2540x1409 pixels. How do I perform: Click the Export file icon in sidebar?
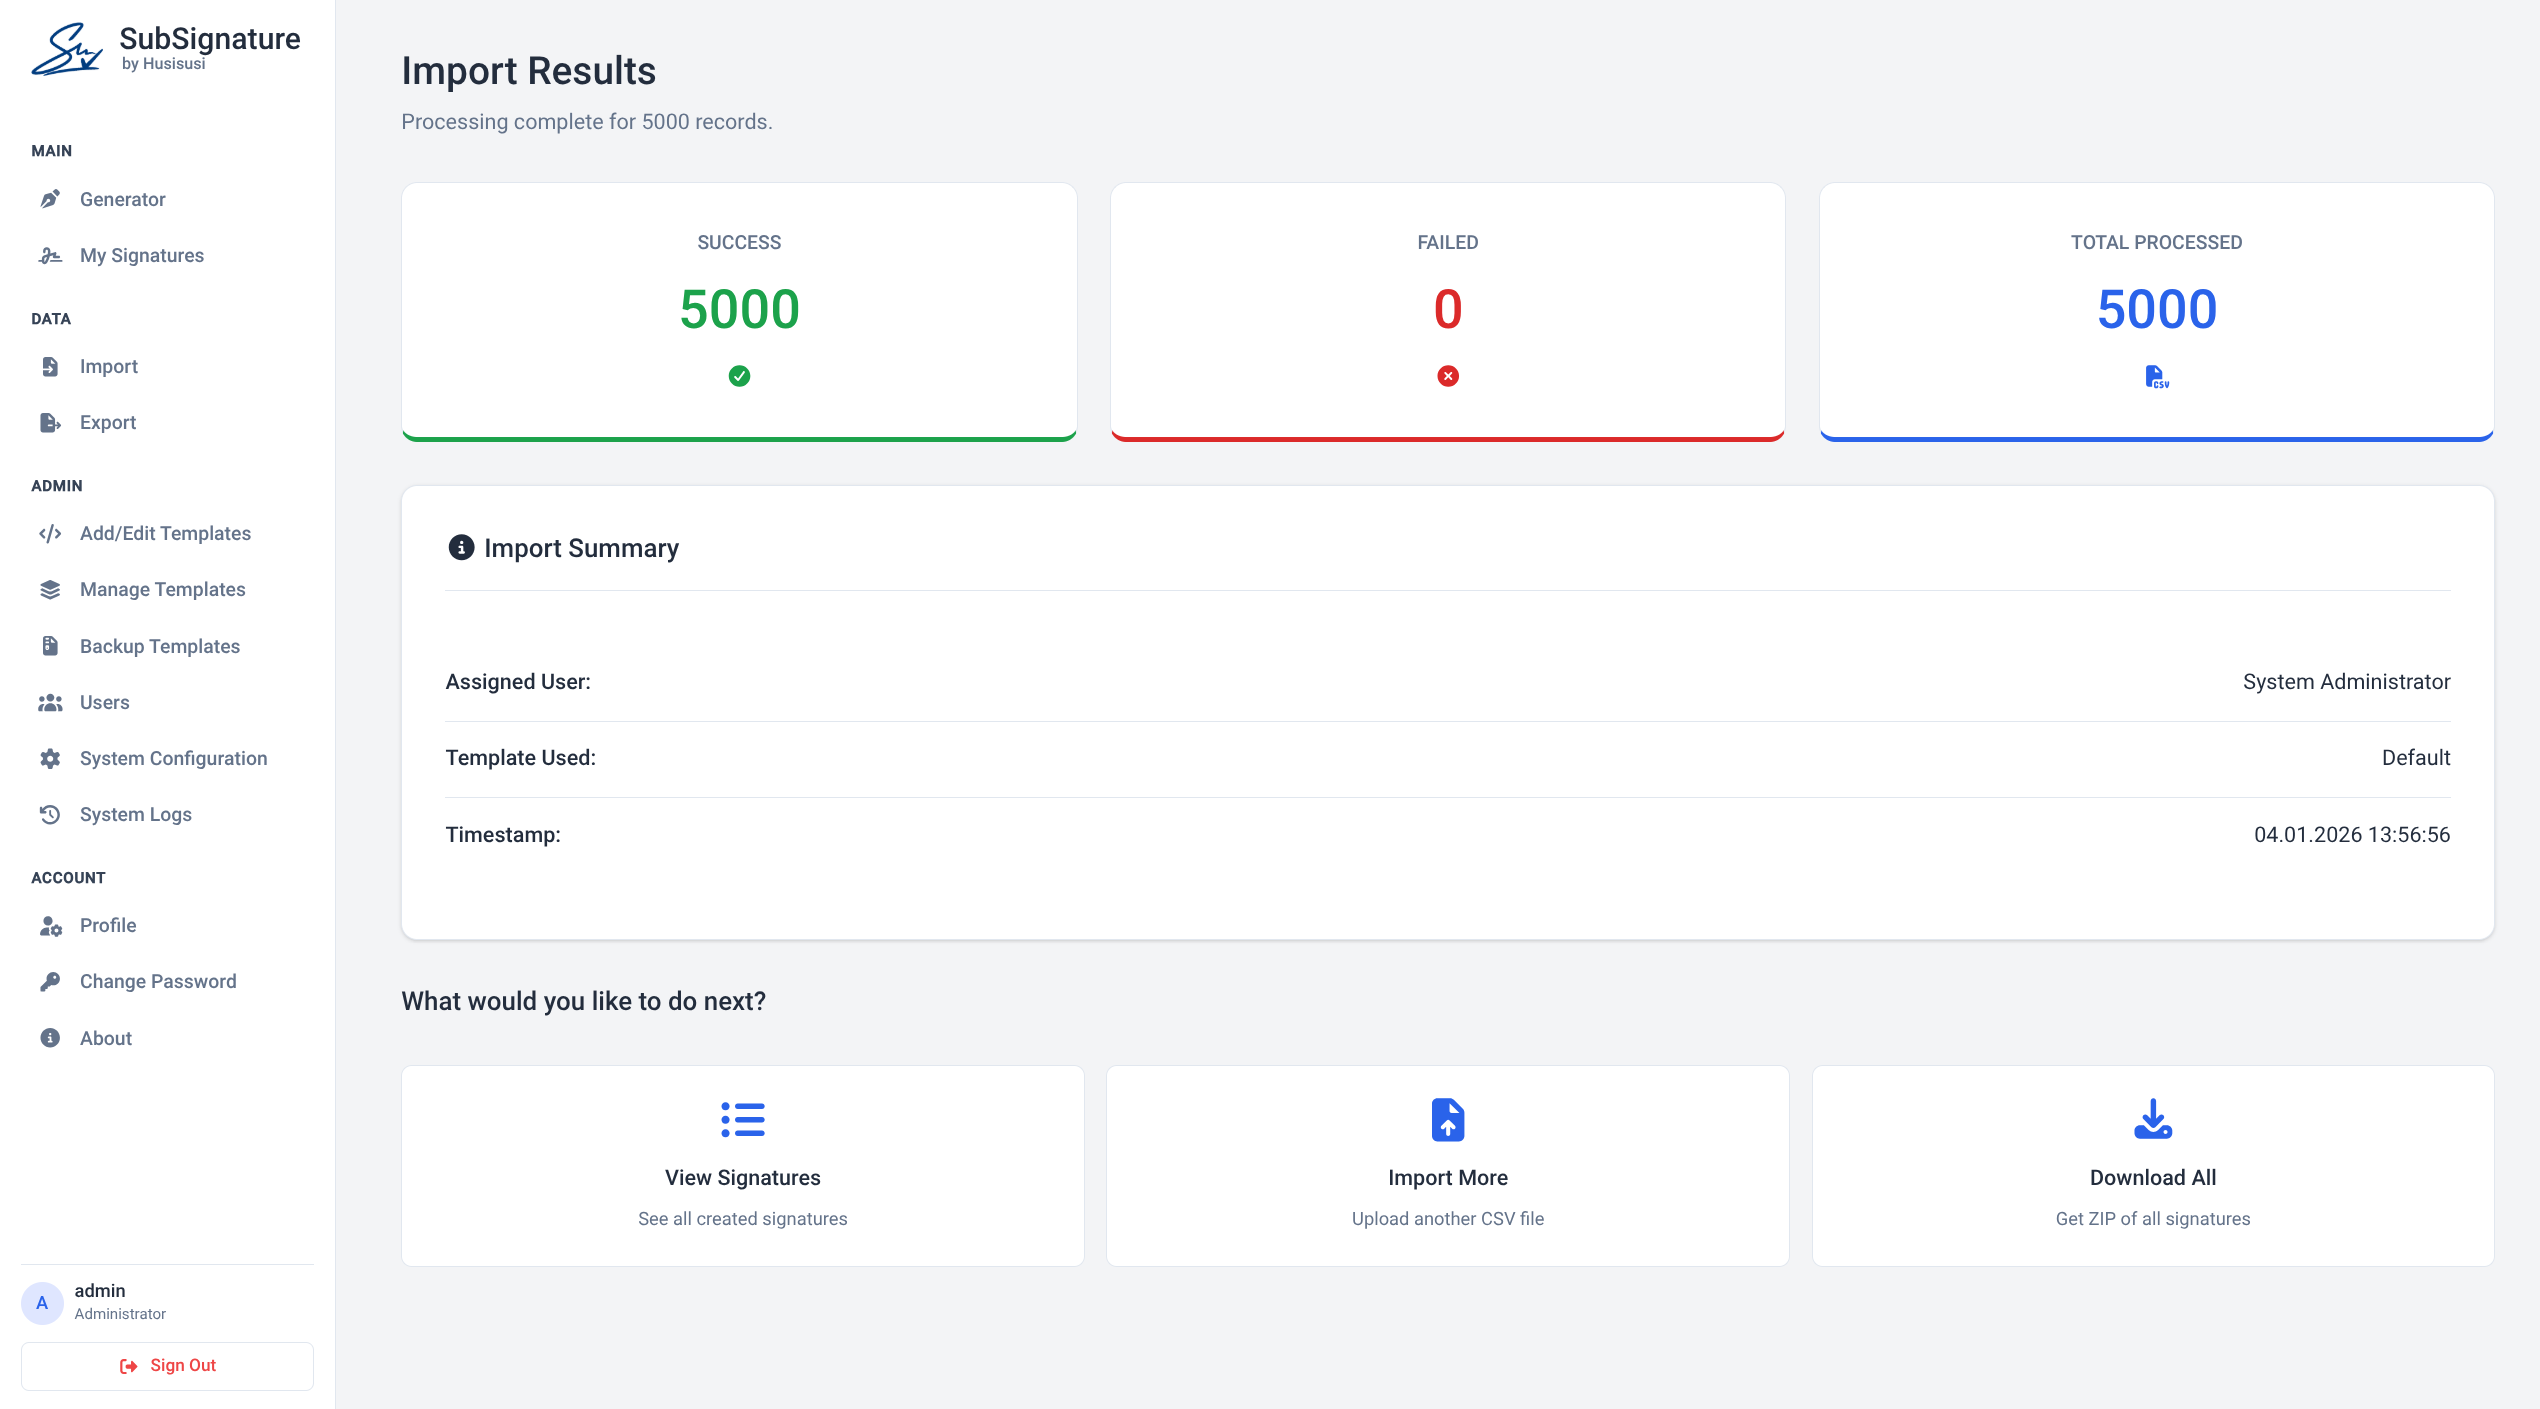click(50, 423)
